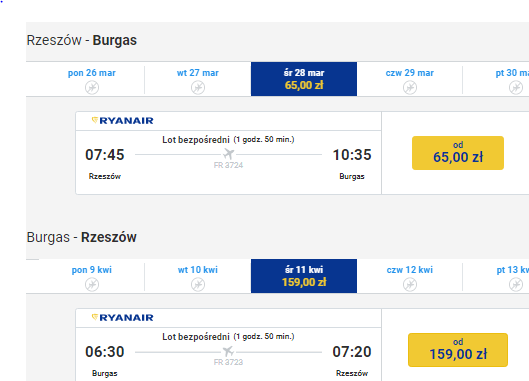This screenshot has width=529, height=381.
Task: Choose the pt 30 mar date tab
Action: click(496, 80)
